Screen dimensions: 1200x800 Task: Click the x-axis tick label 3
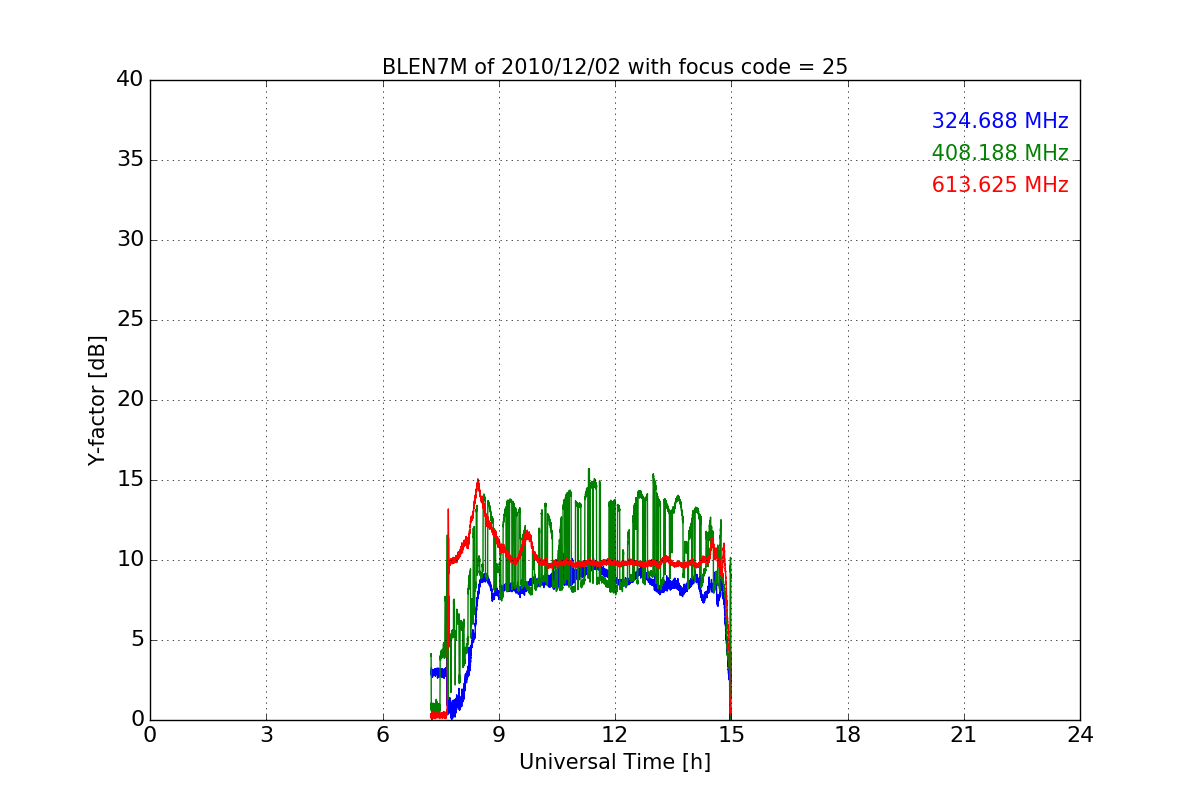click(x=266, y=735)
